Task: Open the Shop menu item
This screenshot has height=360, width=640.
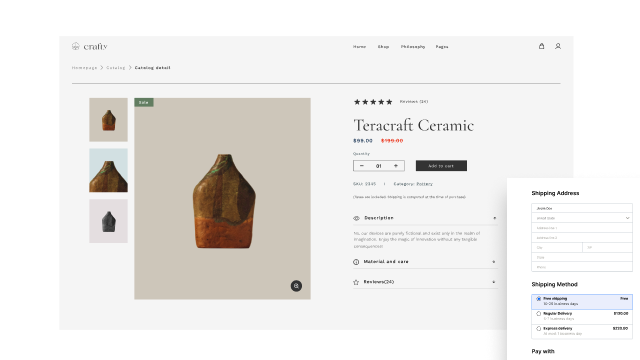Action: click(383, 47)
